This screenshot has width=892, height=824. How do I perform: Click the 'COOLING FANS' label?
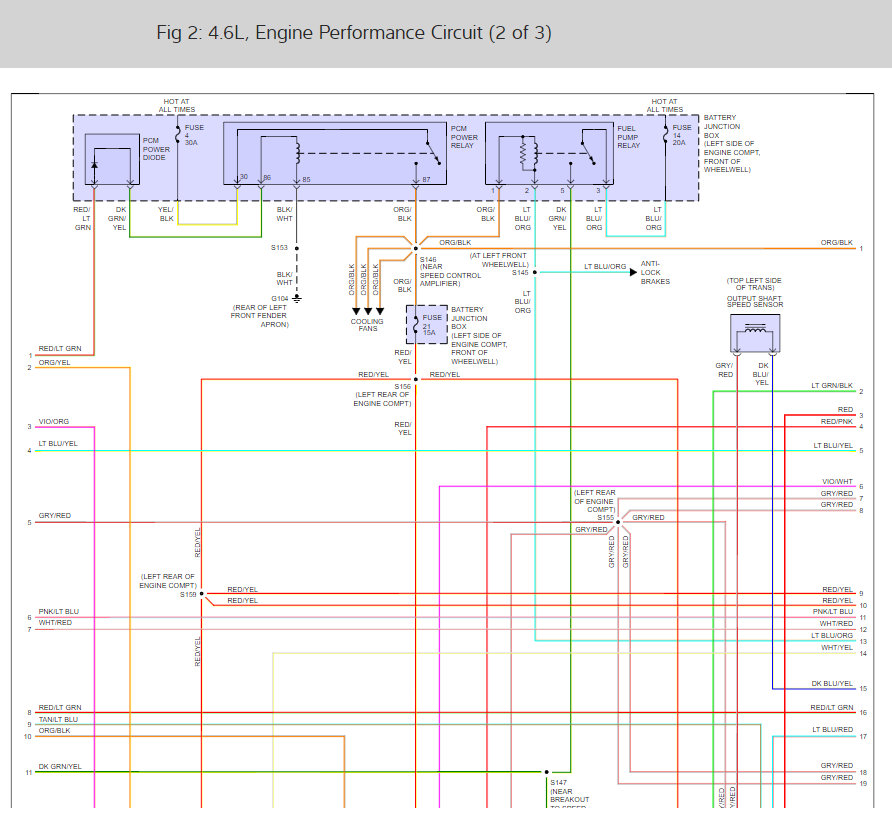(x=367, y=325)
